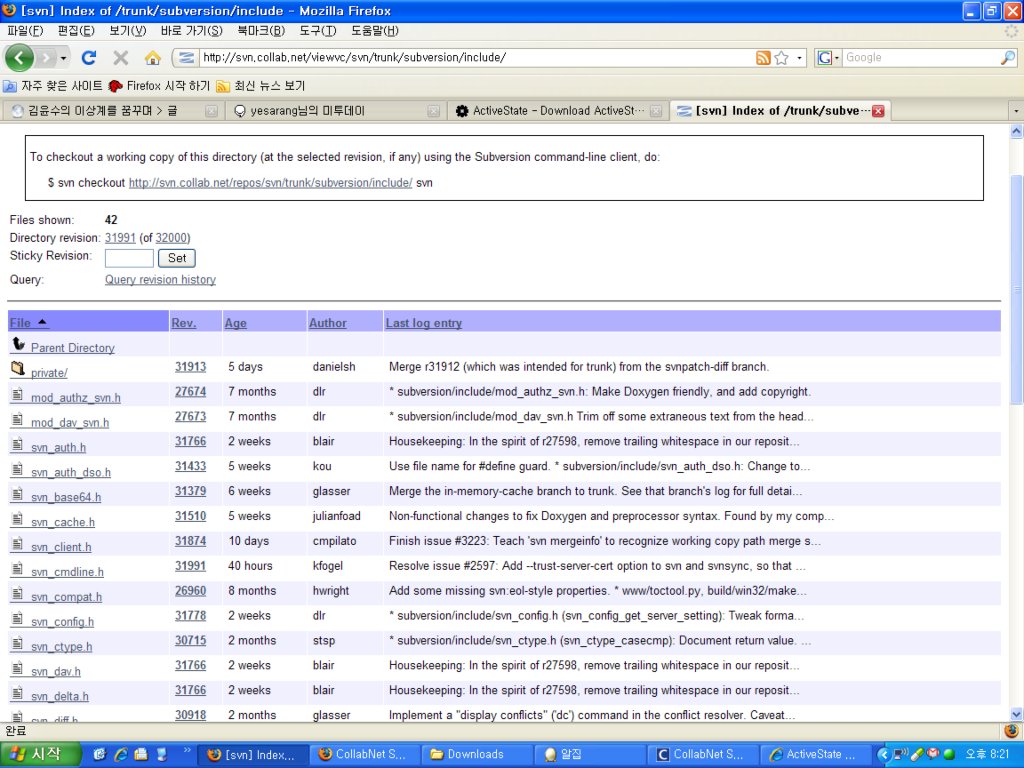Open the history dropdown next to Forward
The image size is (1024, 768).
(x=63, y=58)
